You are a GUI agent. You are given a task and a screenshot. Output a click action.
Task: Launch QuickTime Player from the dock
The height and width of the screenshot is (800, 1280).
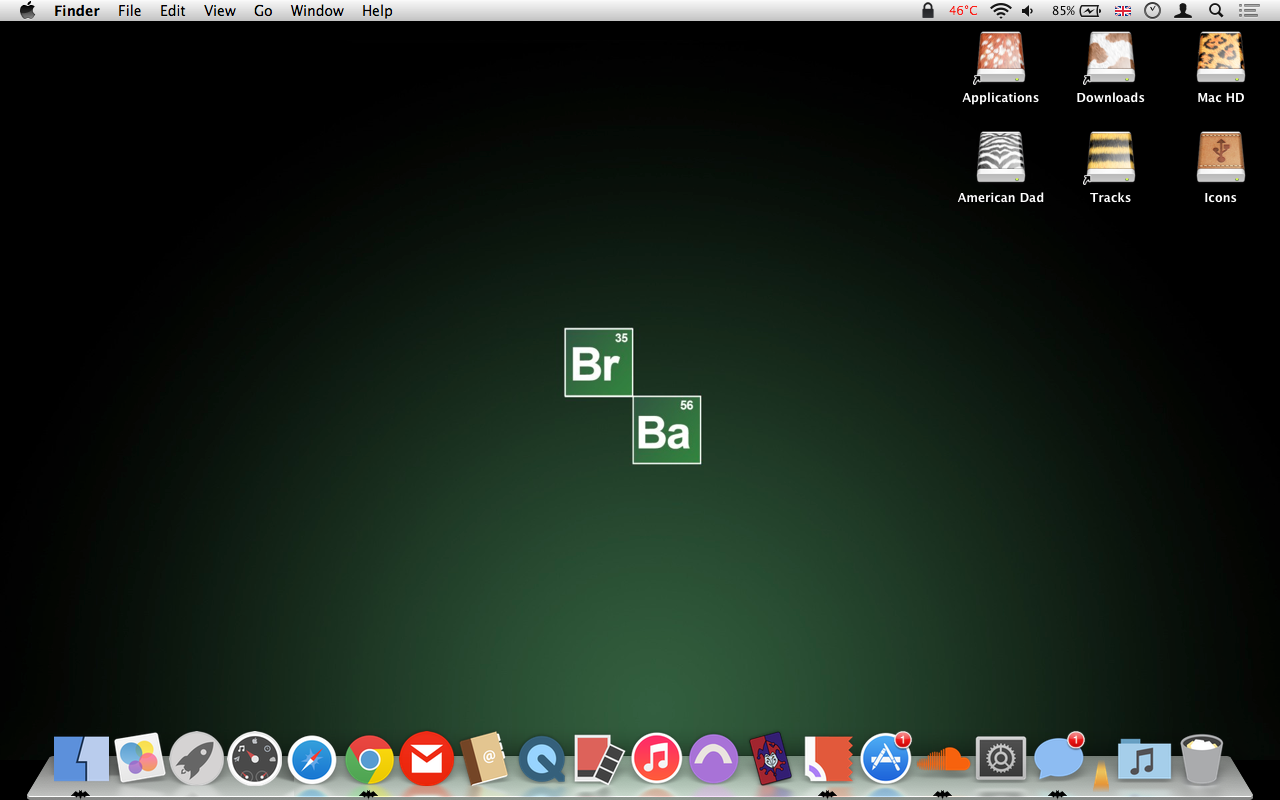[x=542, y=760]
